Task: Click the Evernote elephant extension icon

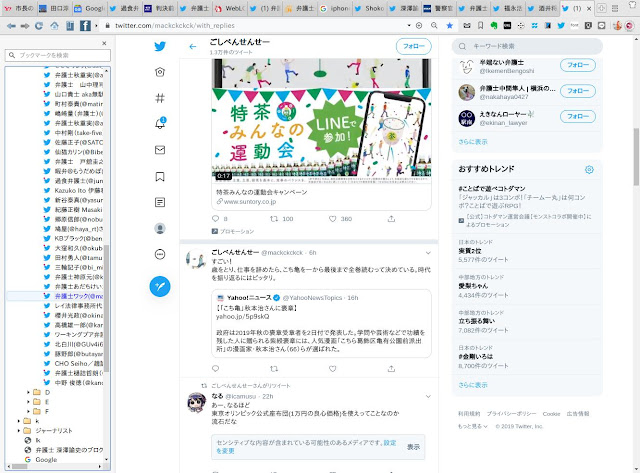Action: pyautogui.click(x=494, y=25)
